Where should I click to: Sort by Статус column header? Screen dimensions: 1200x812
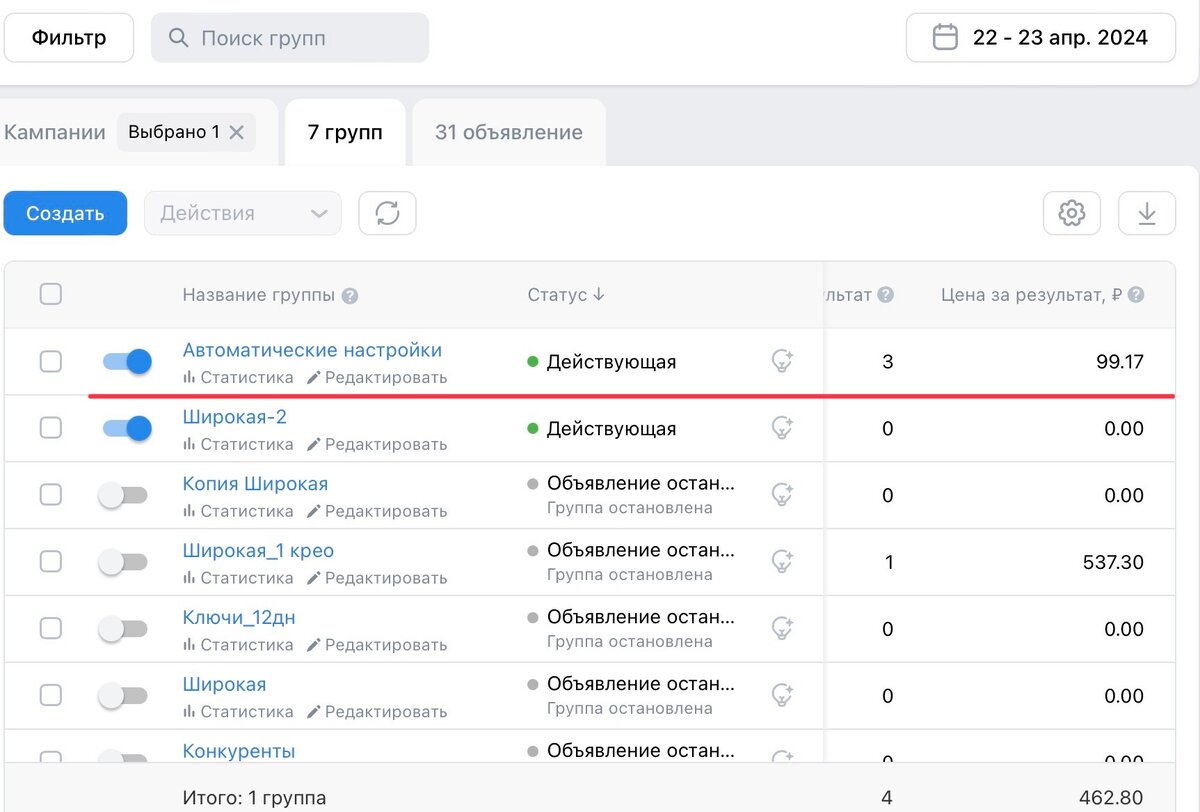(566, 295)
